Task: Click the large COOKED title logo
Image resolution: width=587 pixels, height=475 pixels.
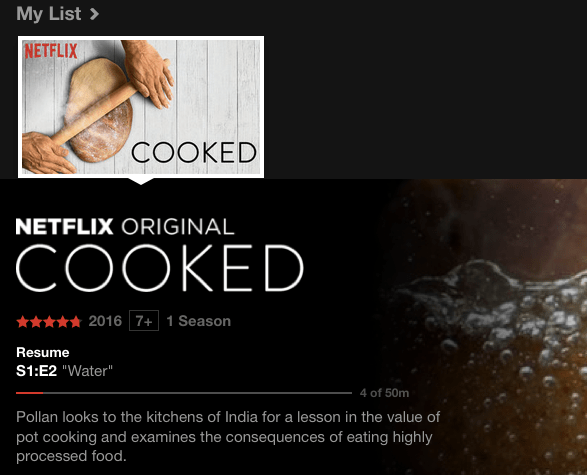Action: pyautogui.click(x=160, y=268)
